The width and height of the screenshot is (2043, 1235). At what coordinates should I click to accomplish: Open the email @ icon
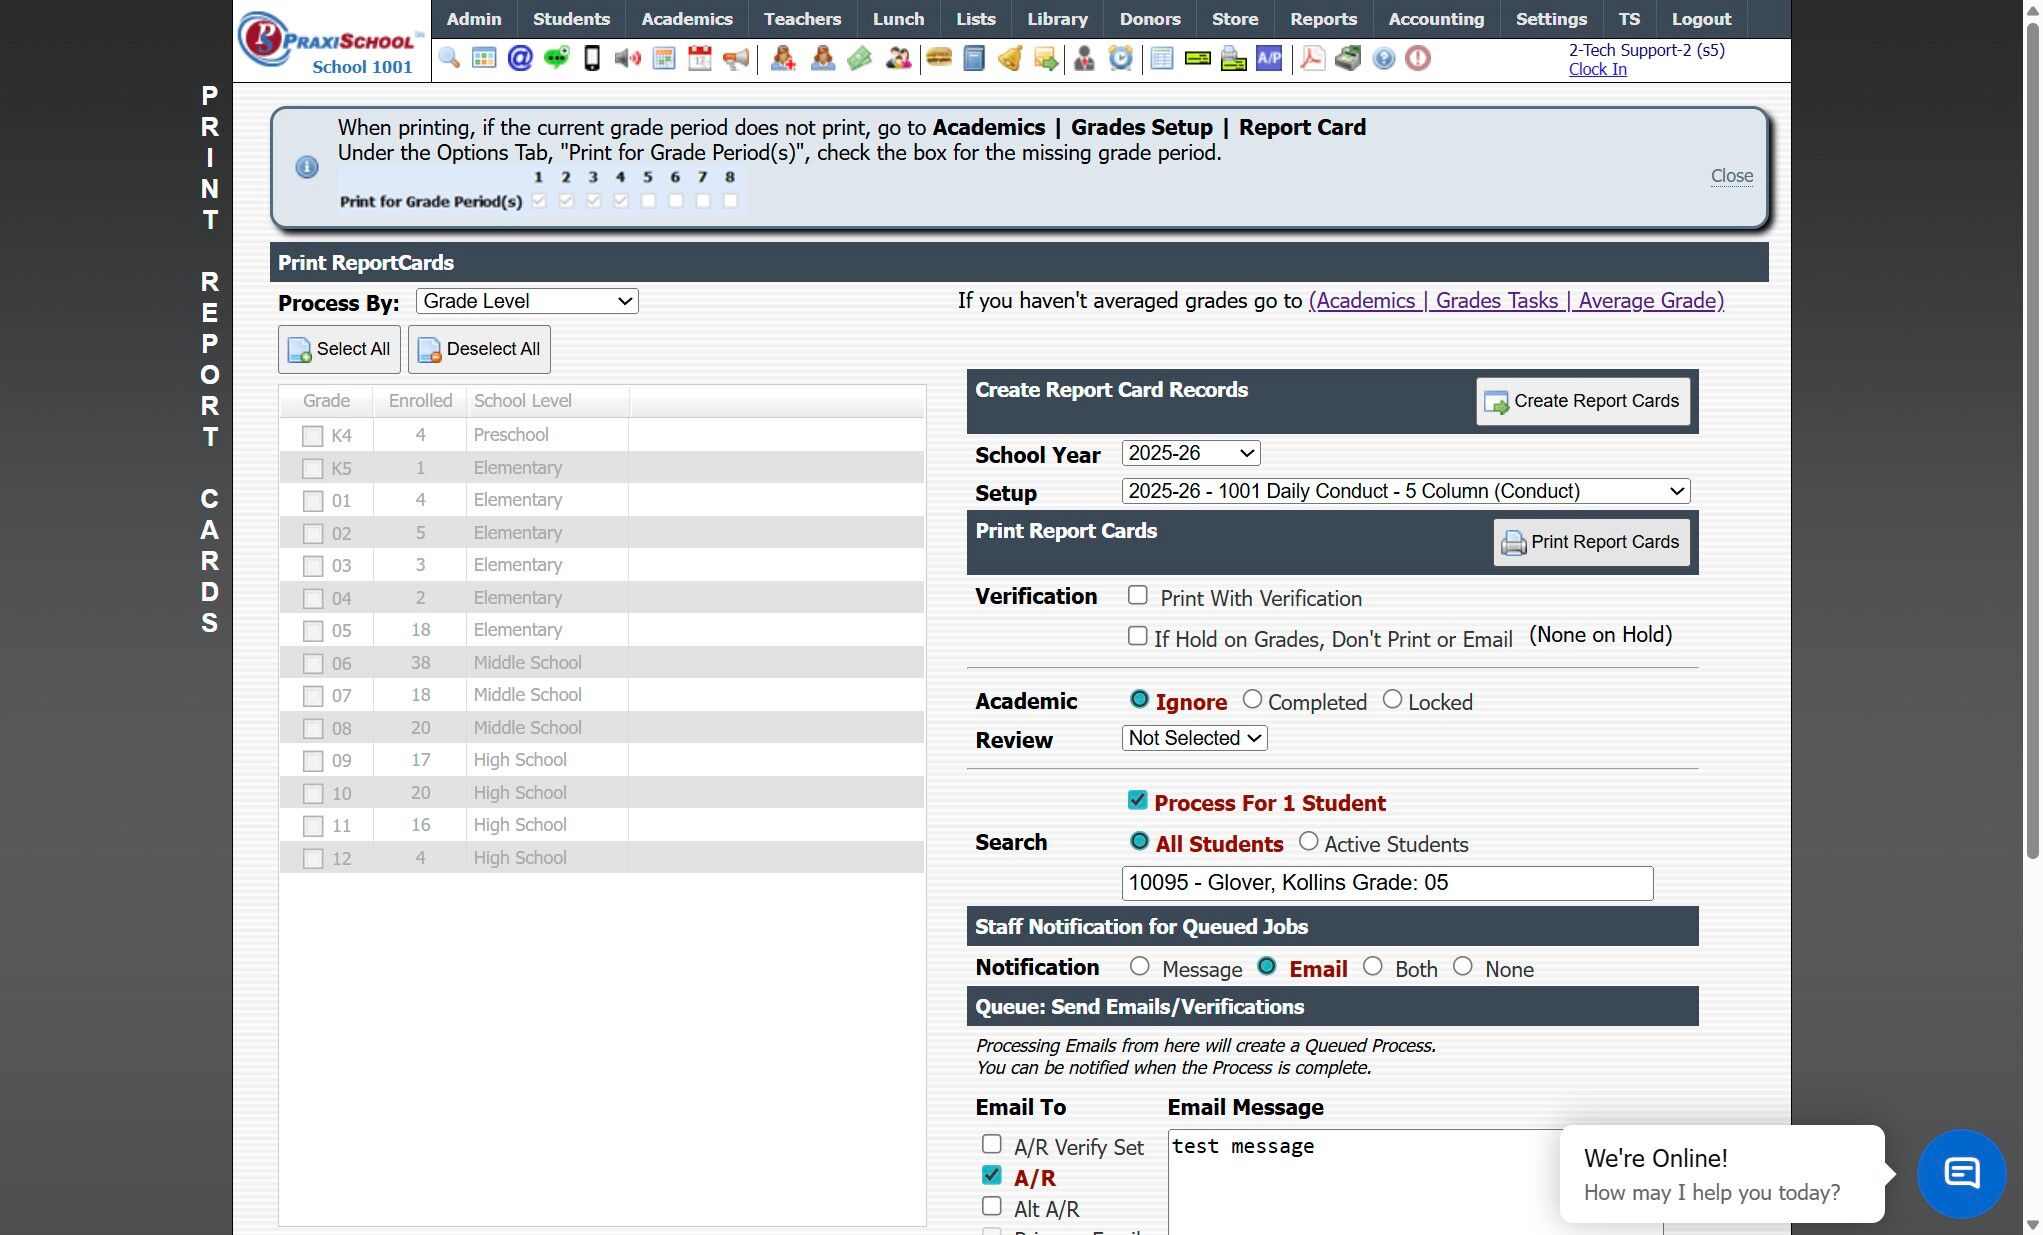520,58
